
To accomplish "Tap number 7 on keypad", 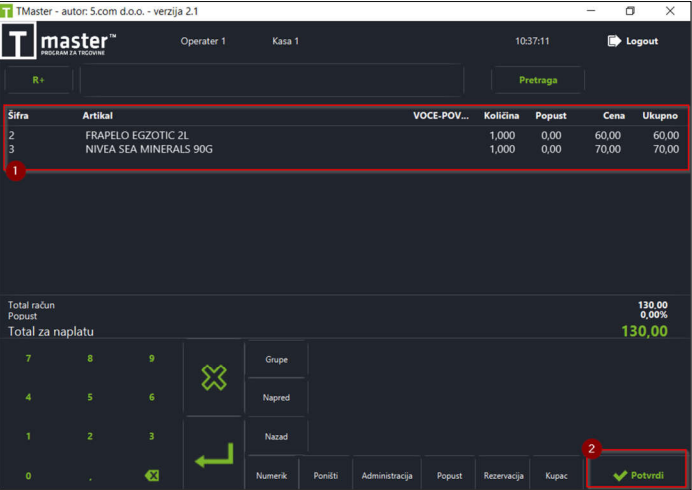I will 28,358.
